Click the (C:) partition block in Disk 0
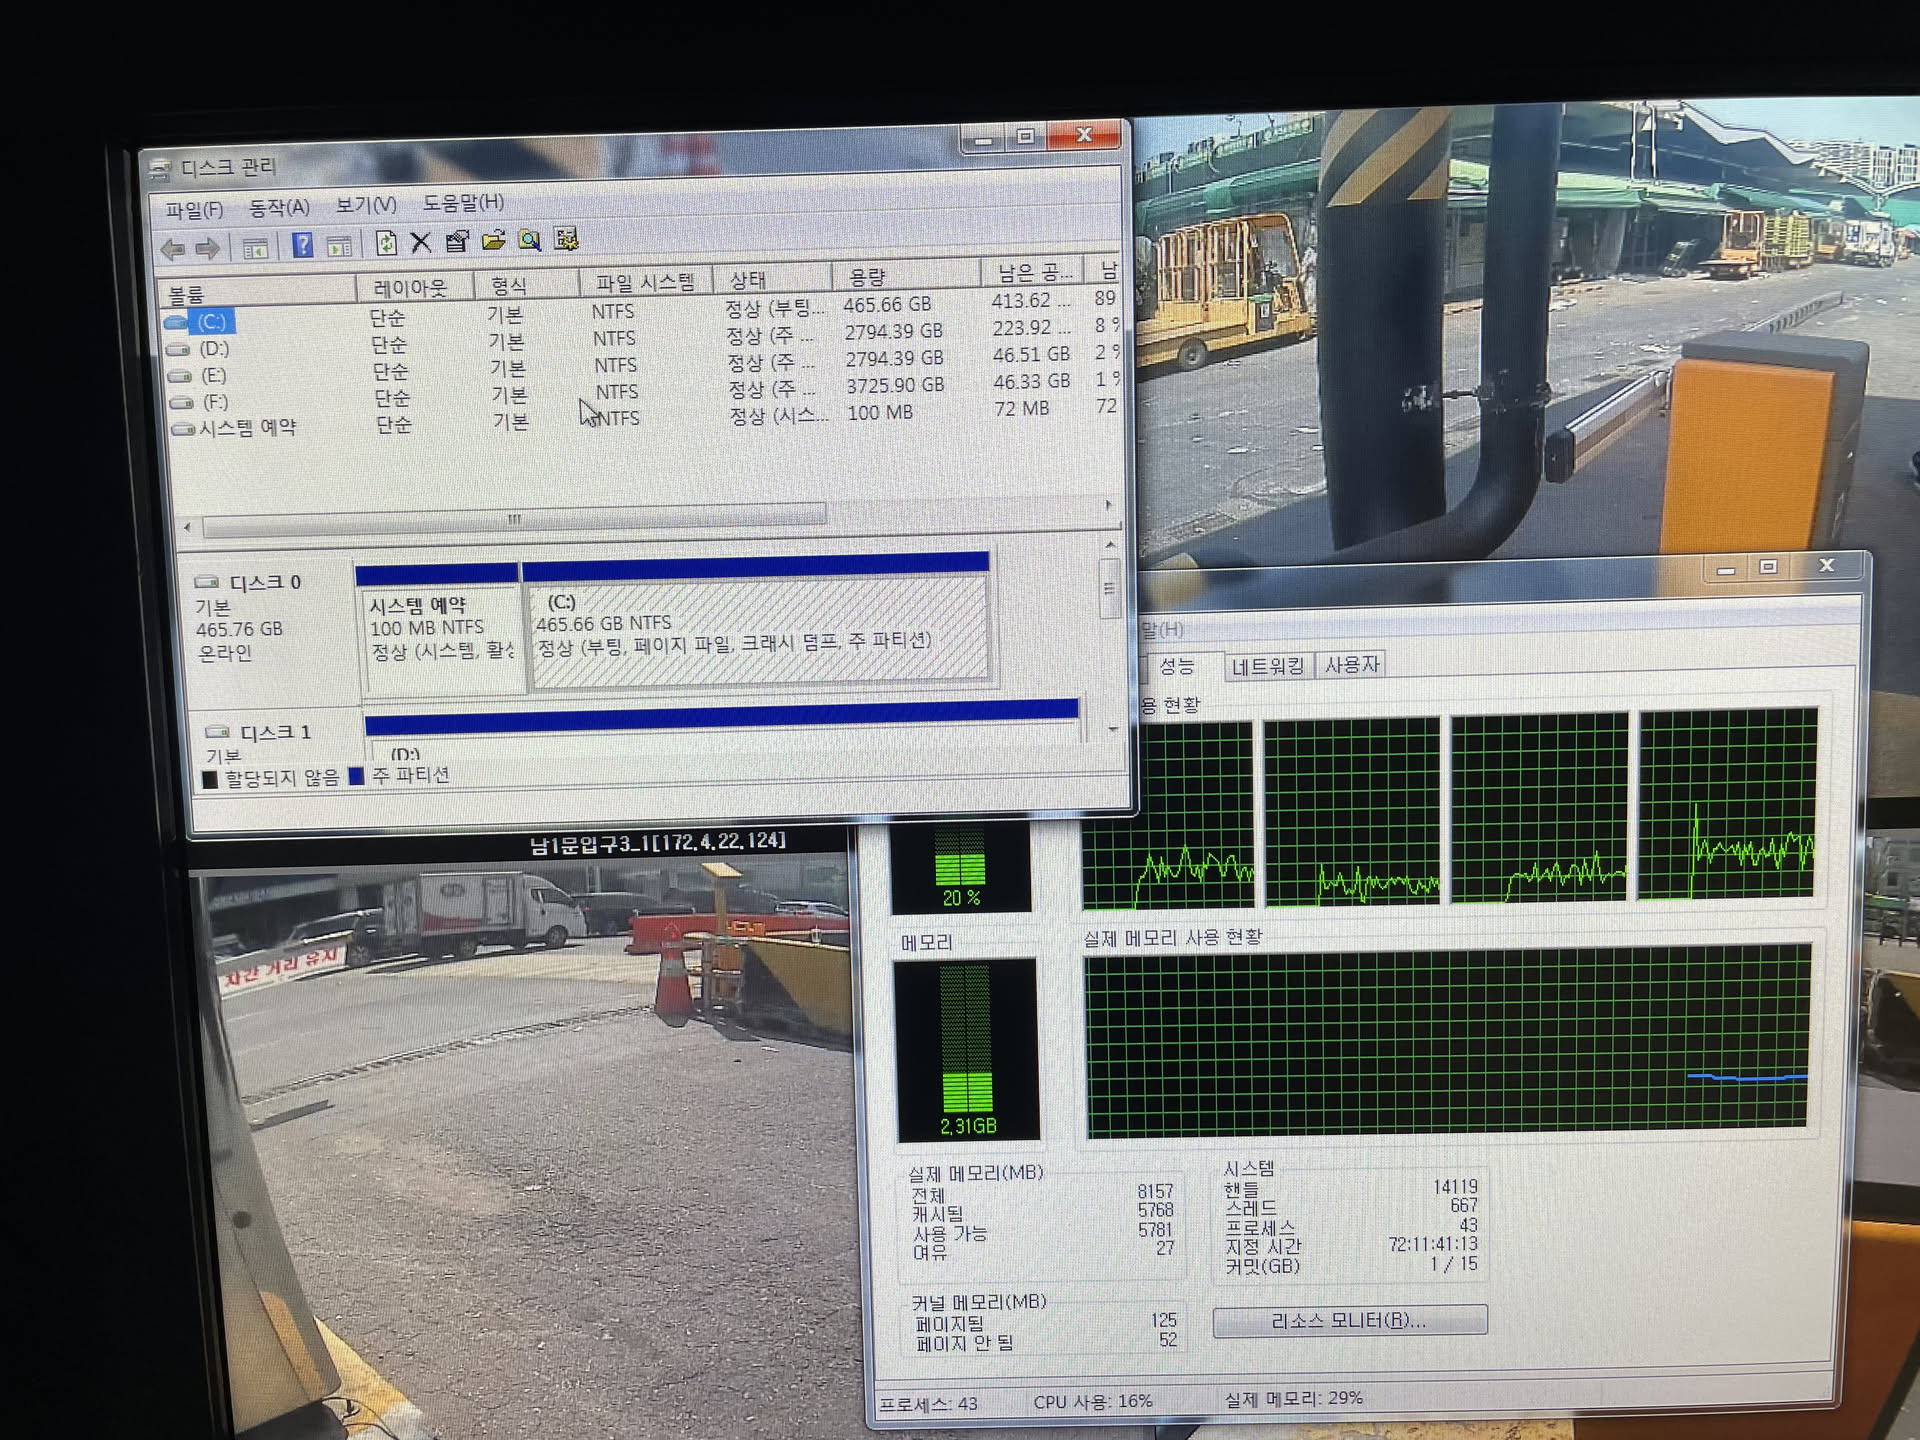The height and width of the screenshot is (1440, 1920). click(757, 632)
